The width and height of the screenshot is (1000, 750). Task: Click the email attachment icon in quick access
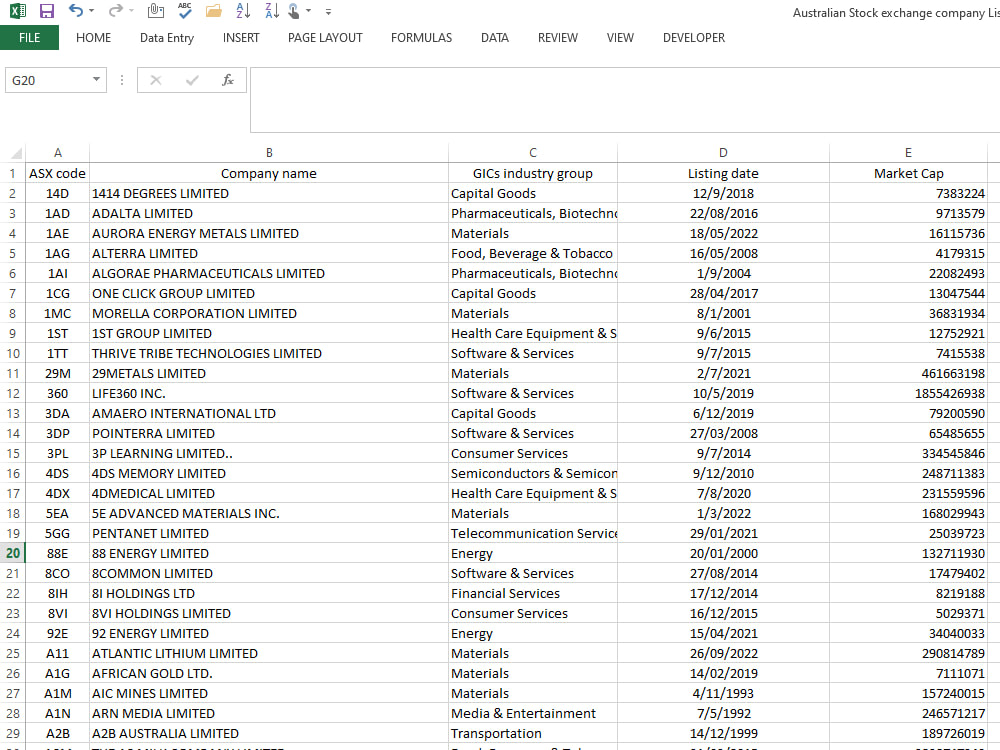156,11
